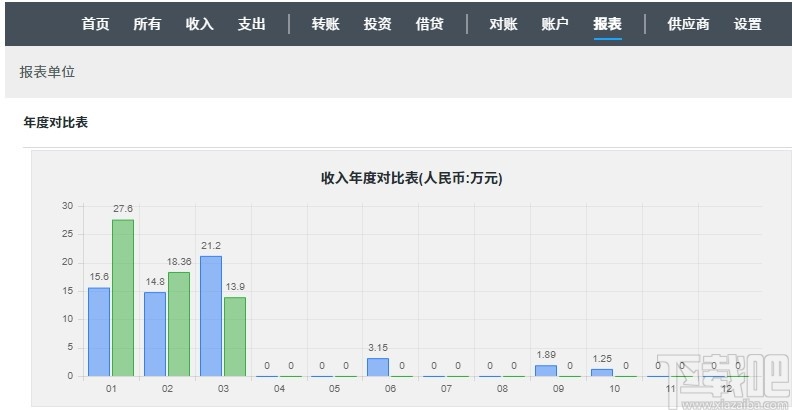The height and width of the screenshot is (410, 792).
Task: Open the 设置 settings page
Action: (748, 24)
